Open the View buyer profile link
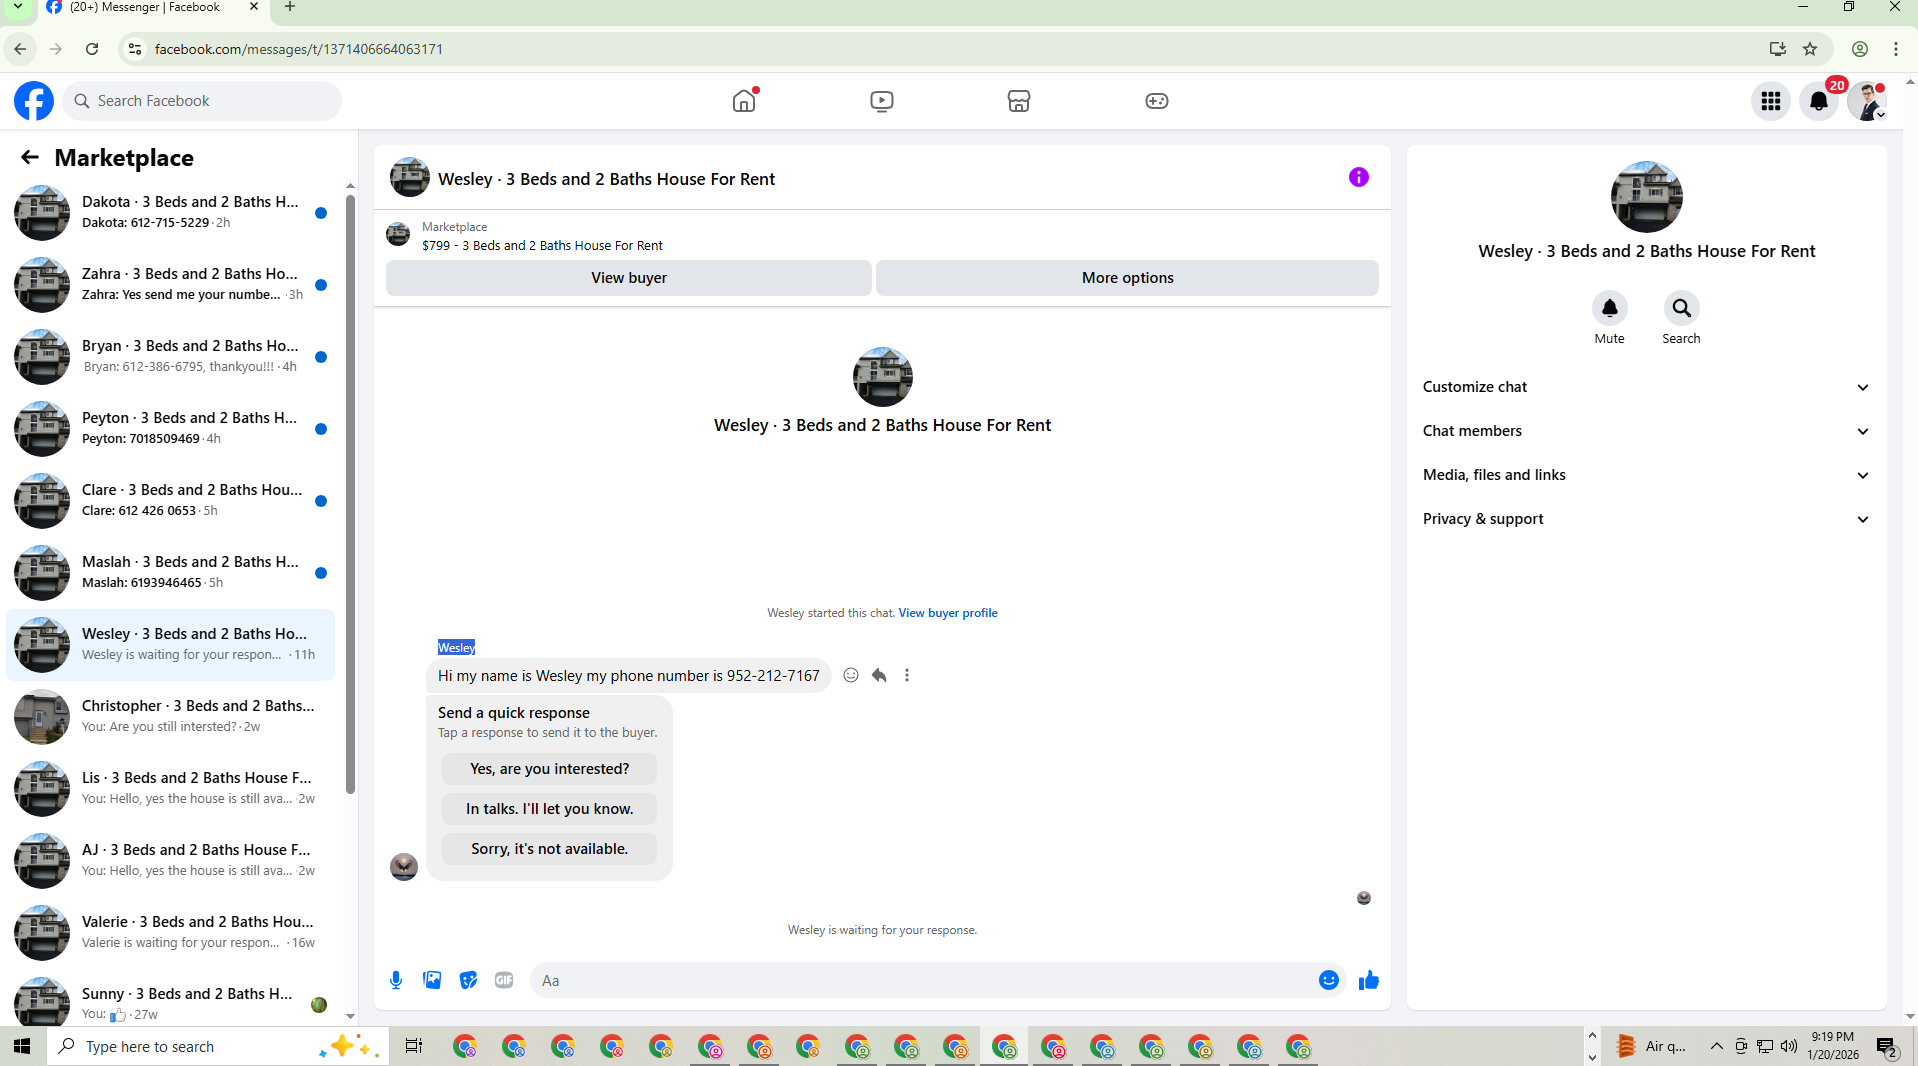This screenshot has height=1066, width=1918. pos(948,613)
